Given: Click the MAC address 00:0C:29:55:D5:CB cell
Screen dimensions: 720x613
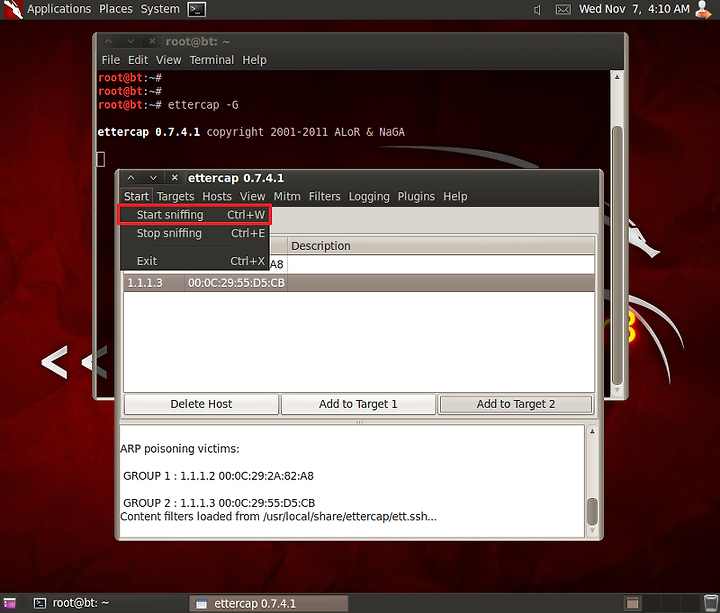Looking at the screenshot, I should click(236, 283).
